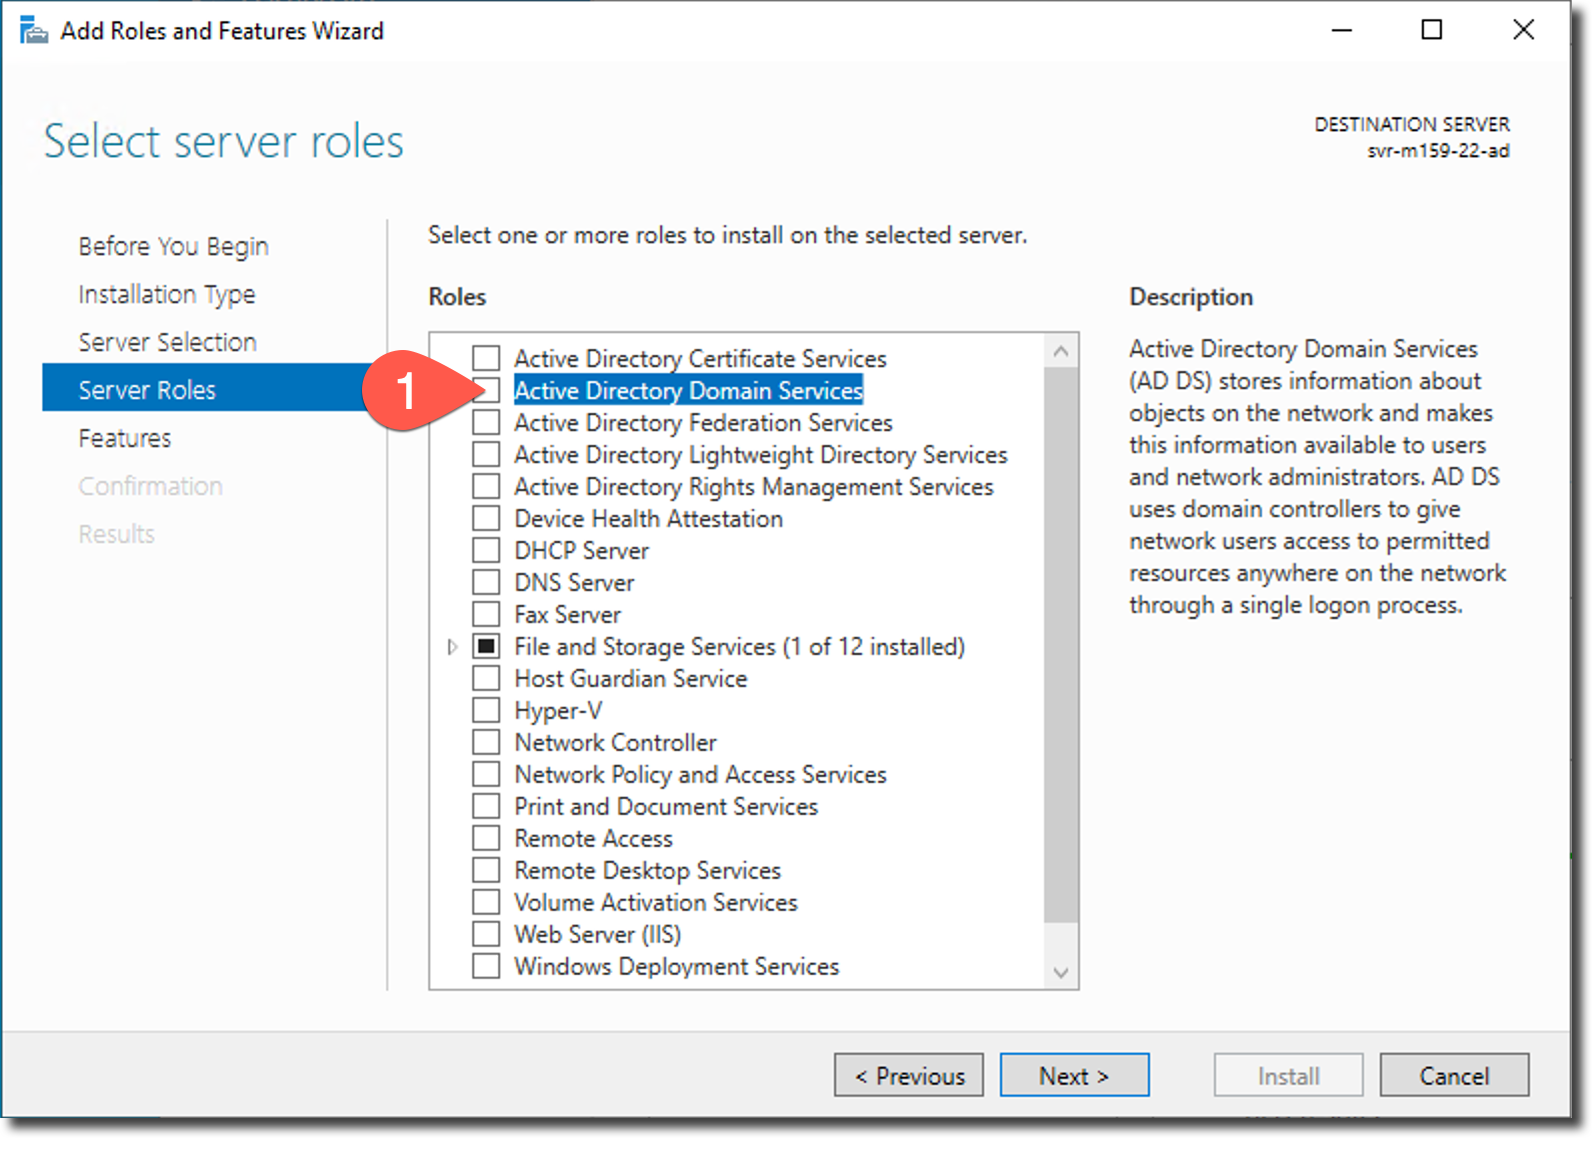Viewport: 1592px width, 1156px height.
Task: Maximize the wizard window
Action: (x=1432, y=30)
